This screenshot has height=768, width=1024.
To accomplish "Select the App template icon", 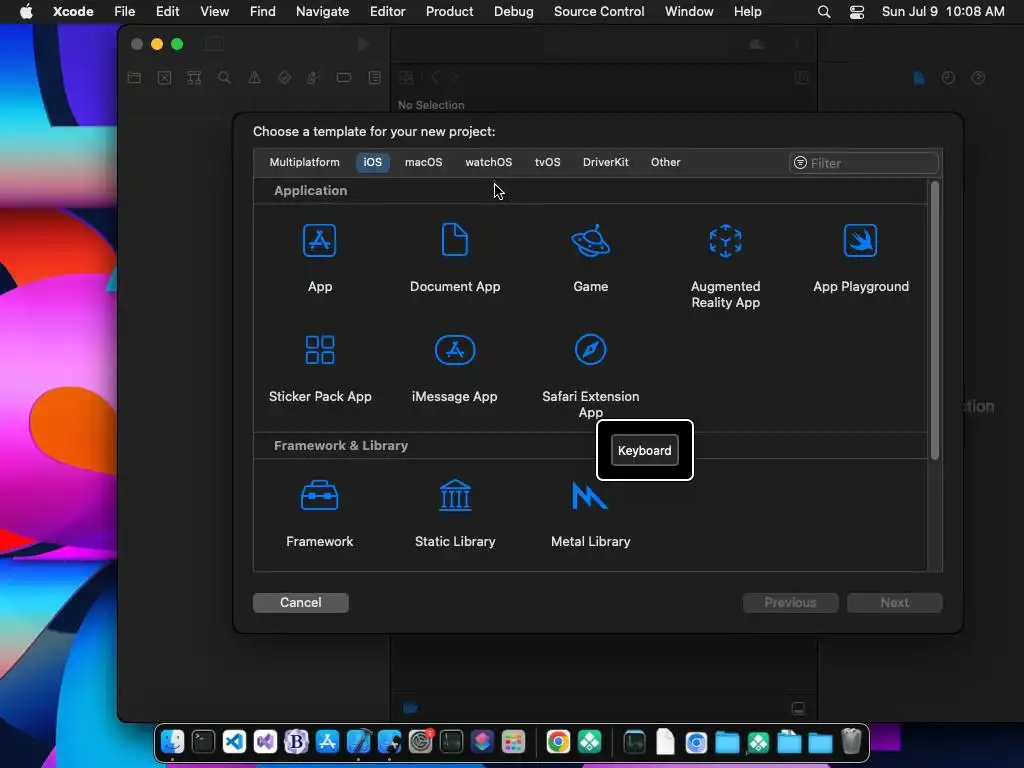I will pyautogui.click(x=319, y=240).
